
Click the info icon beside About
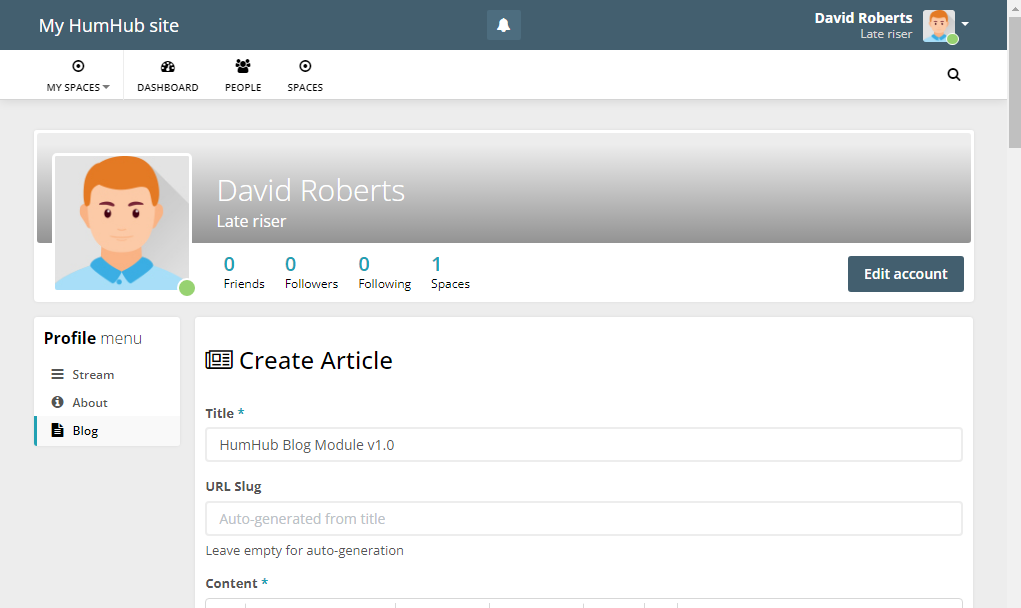point(57,402)
